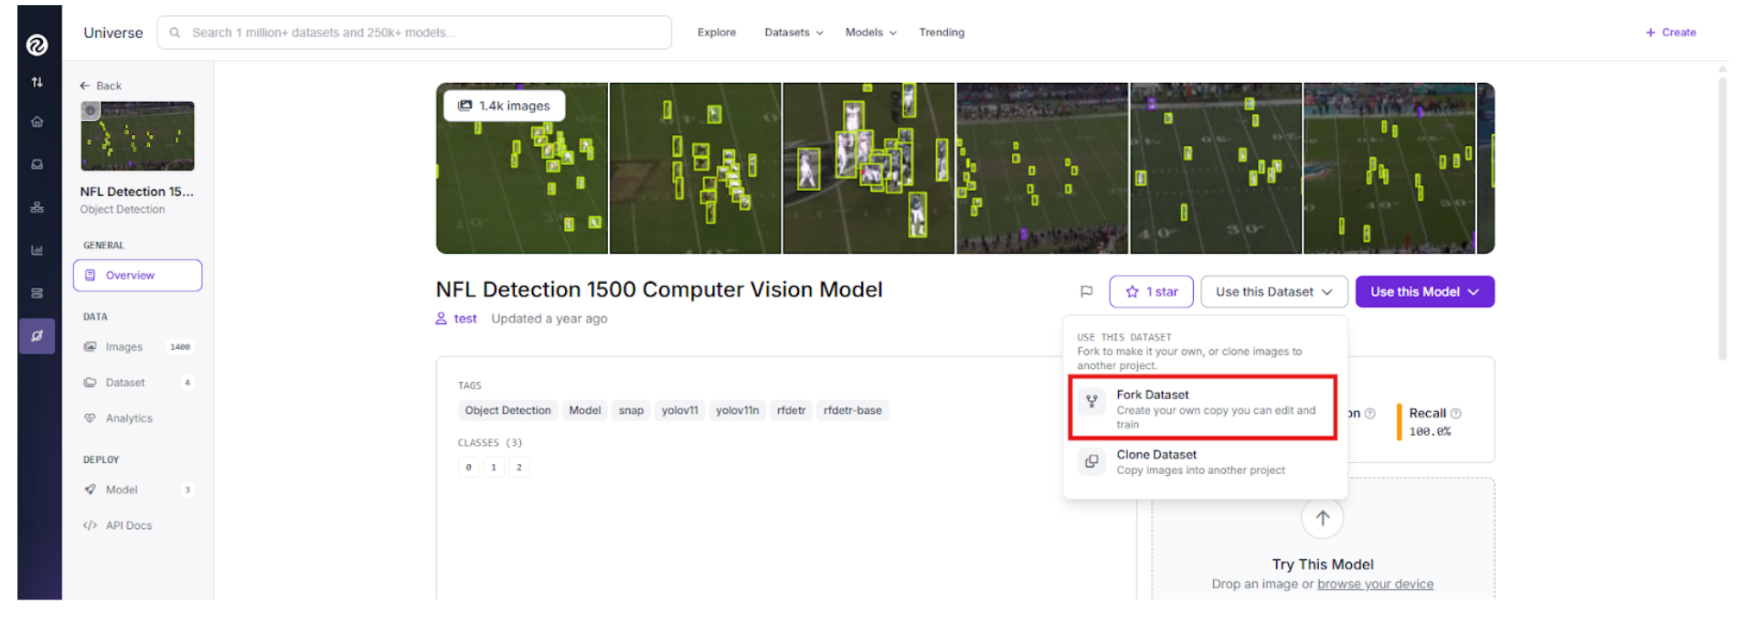Image resolution: width=1744 pixels, height=620 pixels.
Task: Go to Explore in top navigation
Action: coord(716,33)
